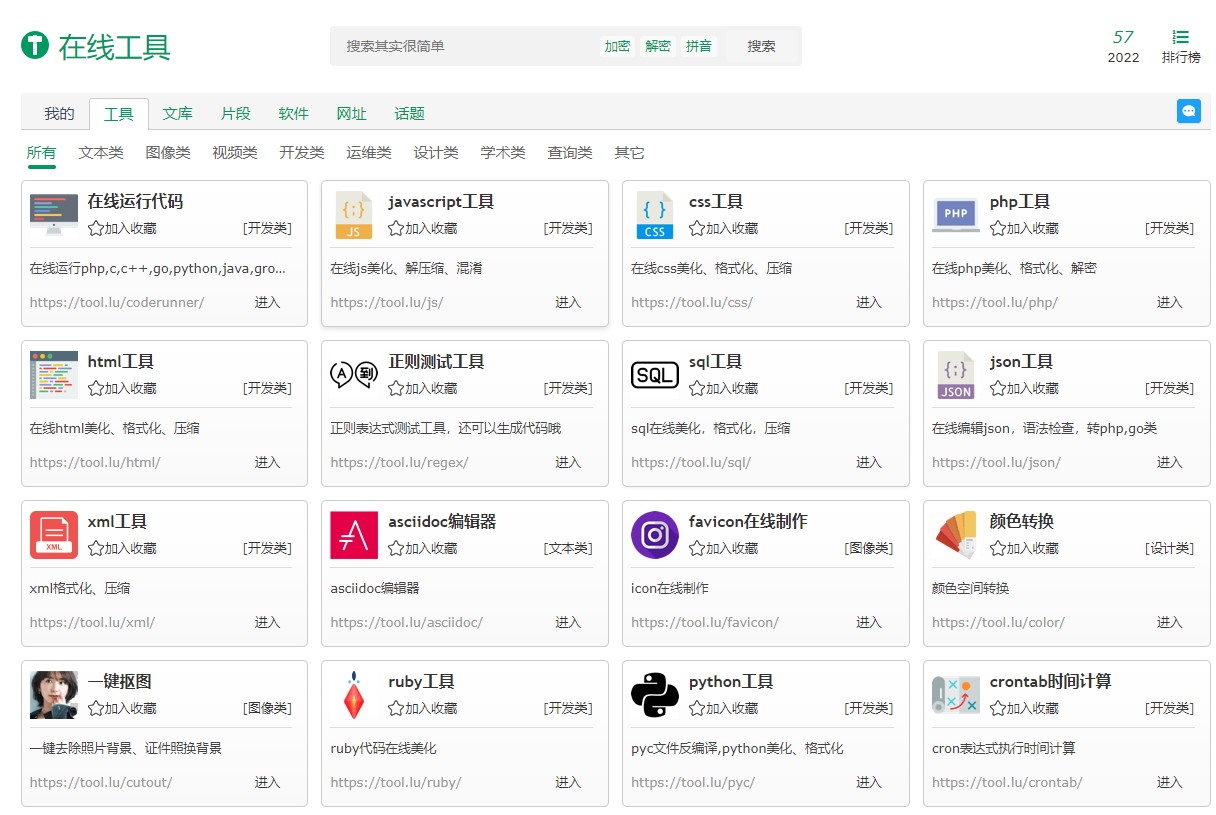Enter the 在线运行代码 tool via 进入
This screenshot has width=1216, height=815.
tap(267, 302)
